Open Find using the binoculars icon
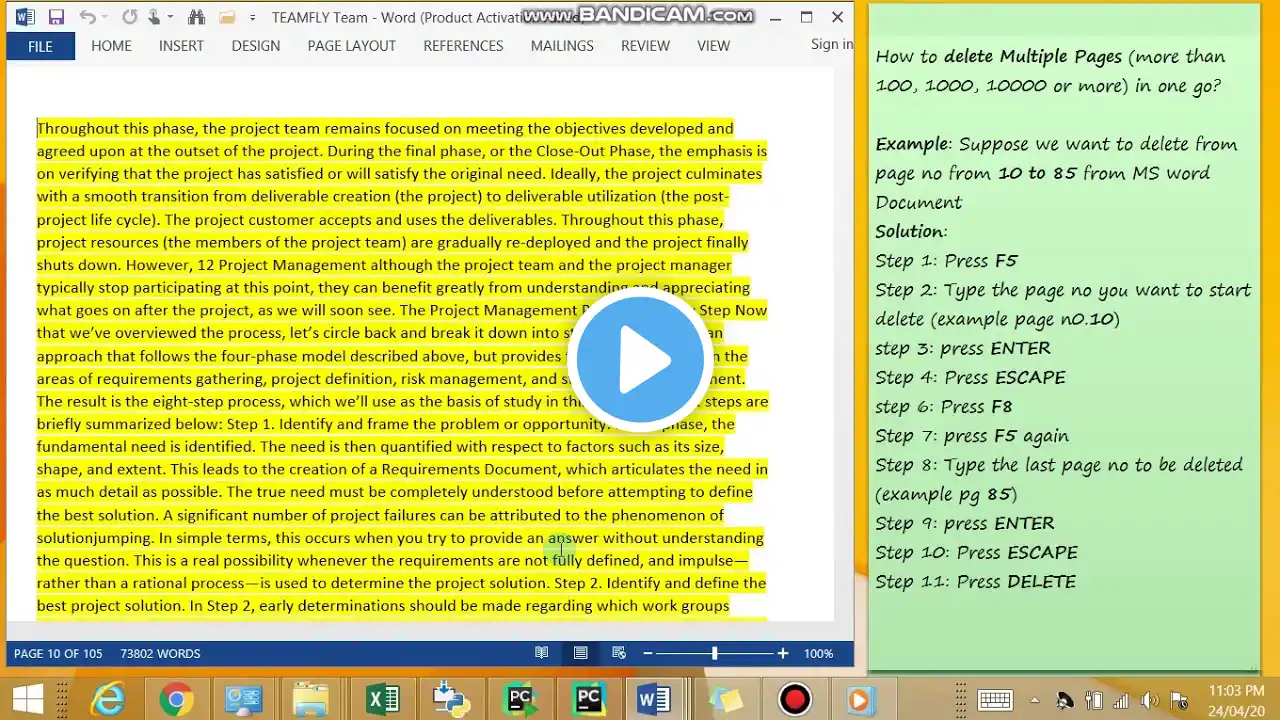The width and height of the screenshot is (1280, 720). [x=196, y=17]
